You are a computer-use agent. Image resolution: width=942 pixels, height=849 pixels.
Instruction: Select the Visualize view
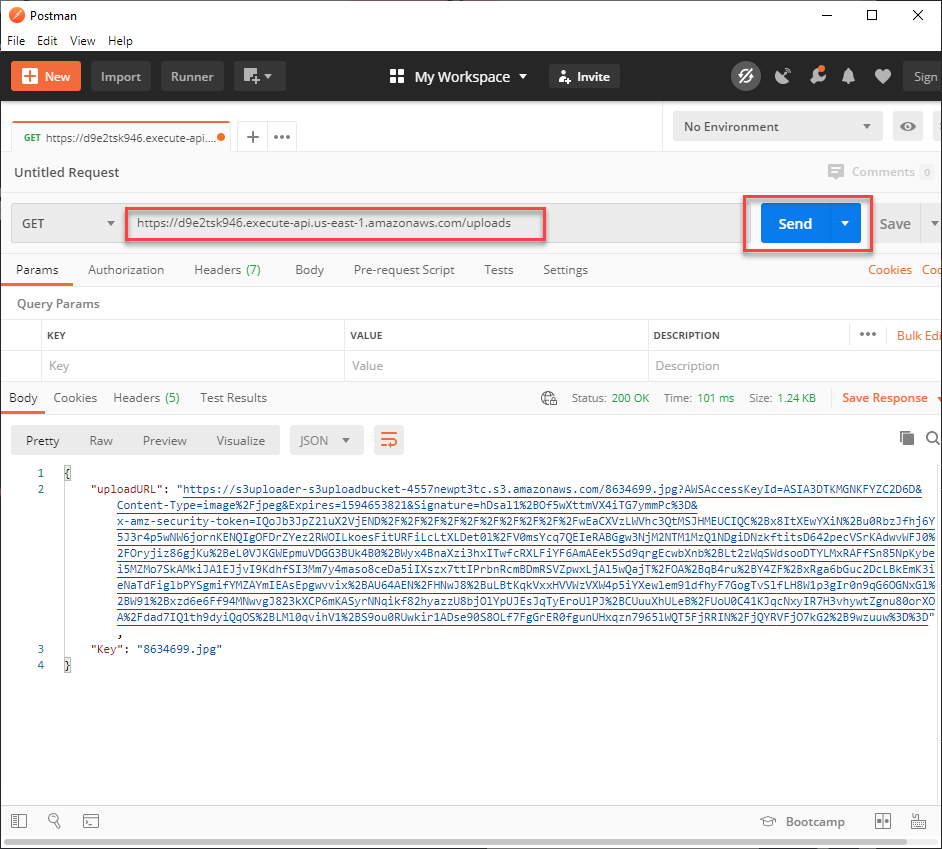click(x=240, y=440)
